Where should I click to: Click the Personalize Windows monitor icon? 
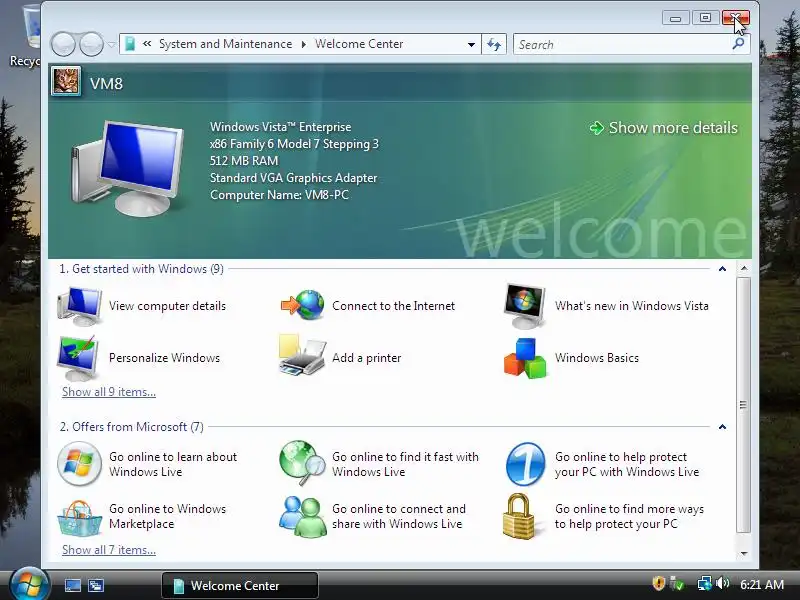click(79, 358)
